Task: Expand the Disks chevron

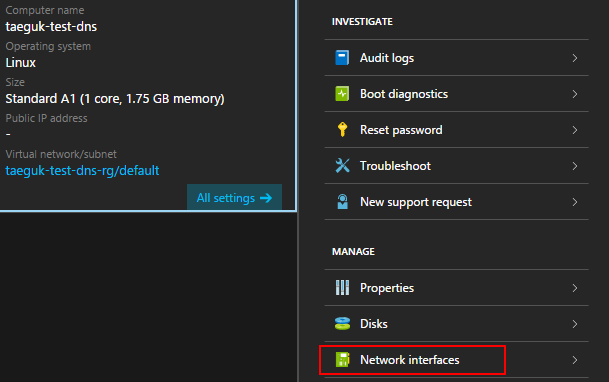Action: tap(575, 324)
